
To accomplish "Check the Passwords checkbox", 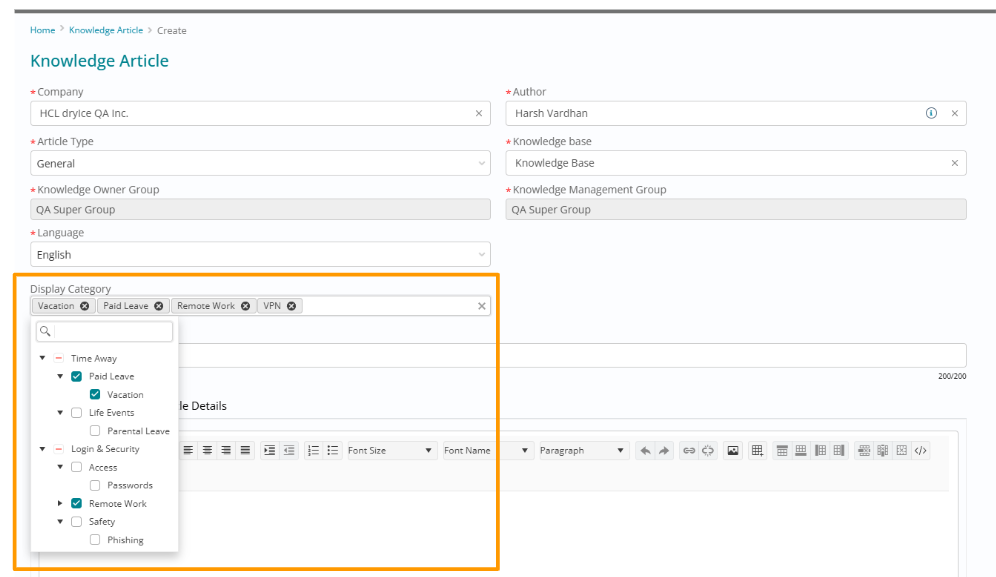I will click(x=95, y=485).
